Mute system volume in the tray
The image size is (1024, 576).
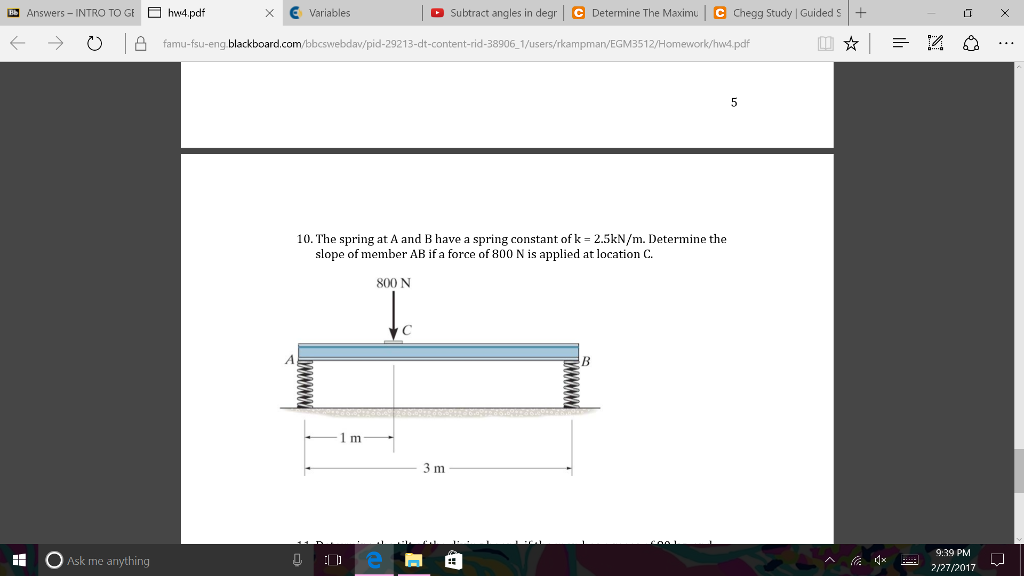coord(880,561)
